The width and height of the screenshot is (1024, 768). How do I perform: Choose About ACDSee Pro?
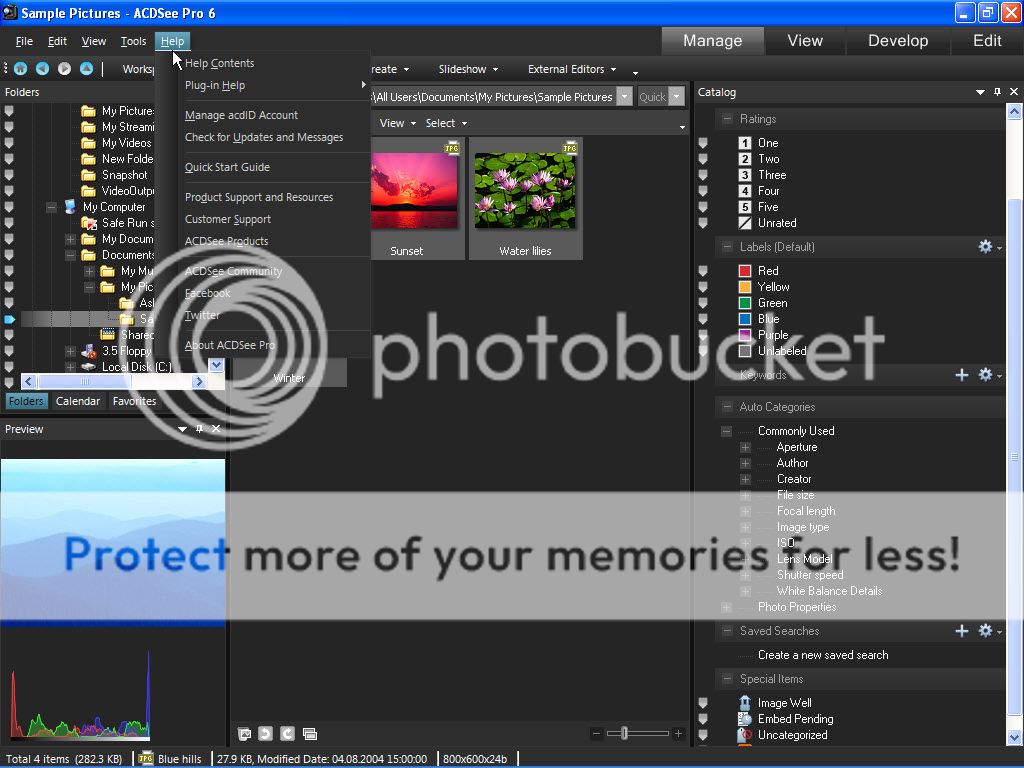click(x=230, y=345)
